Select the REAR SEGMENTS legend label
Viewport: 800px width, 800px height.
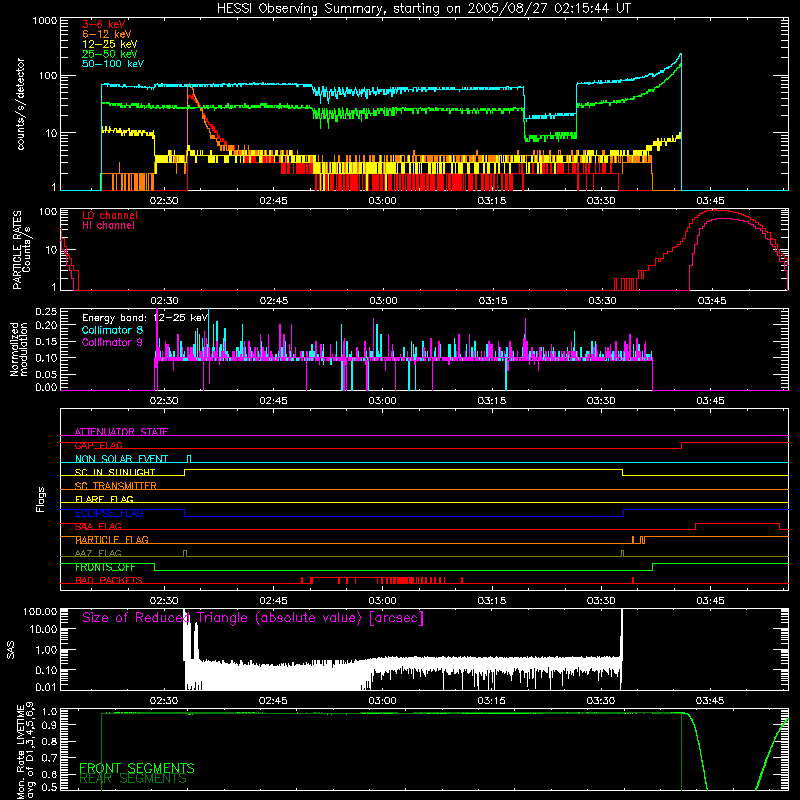[133, 779]
